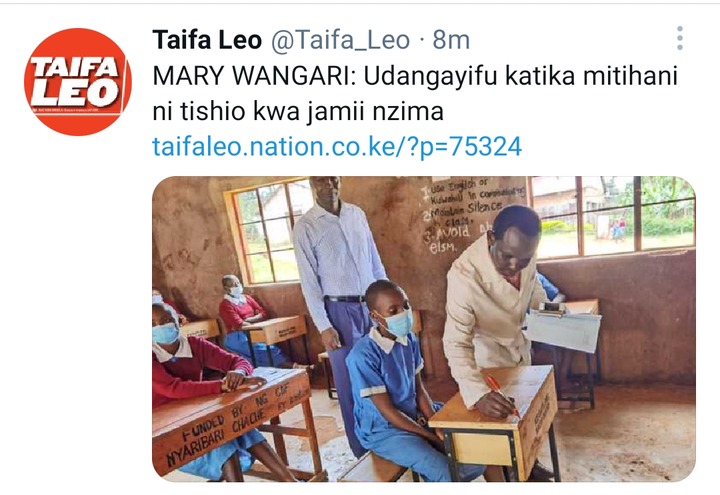Viewport: 720px width, 495px height.
Task: Click the 8m tweet timestamp
Action: coord(451,40)
